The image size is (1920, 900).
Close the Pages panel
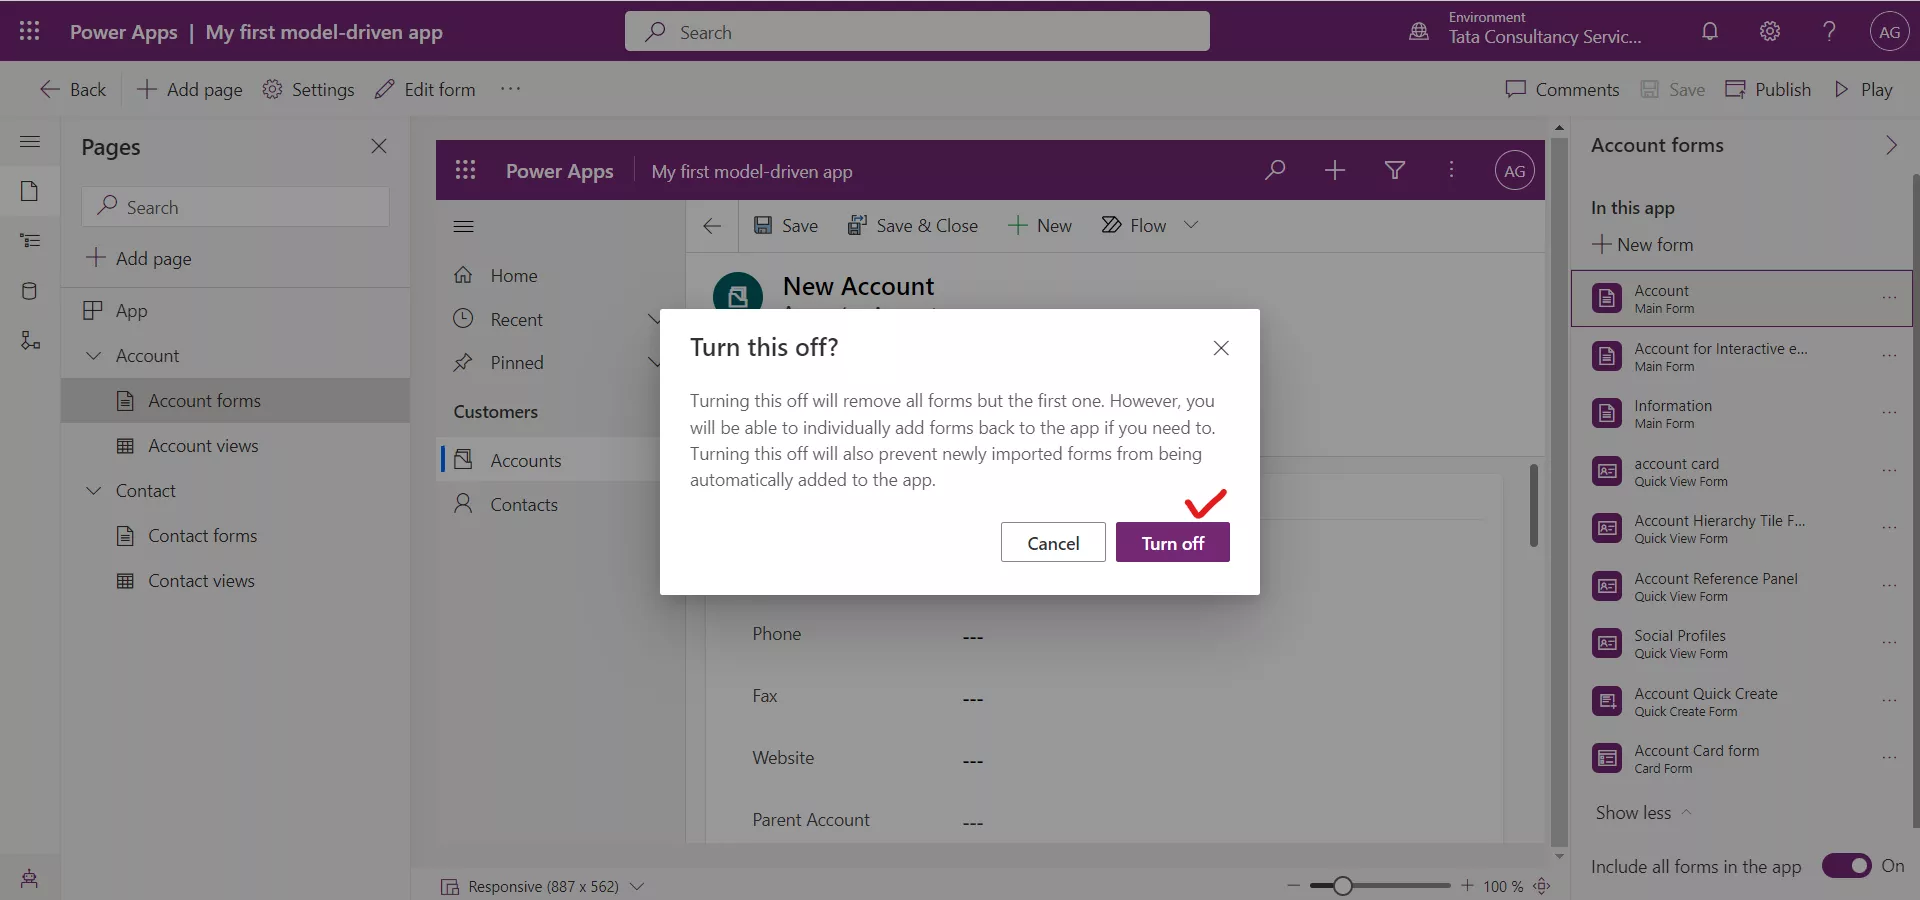379,146
